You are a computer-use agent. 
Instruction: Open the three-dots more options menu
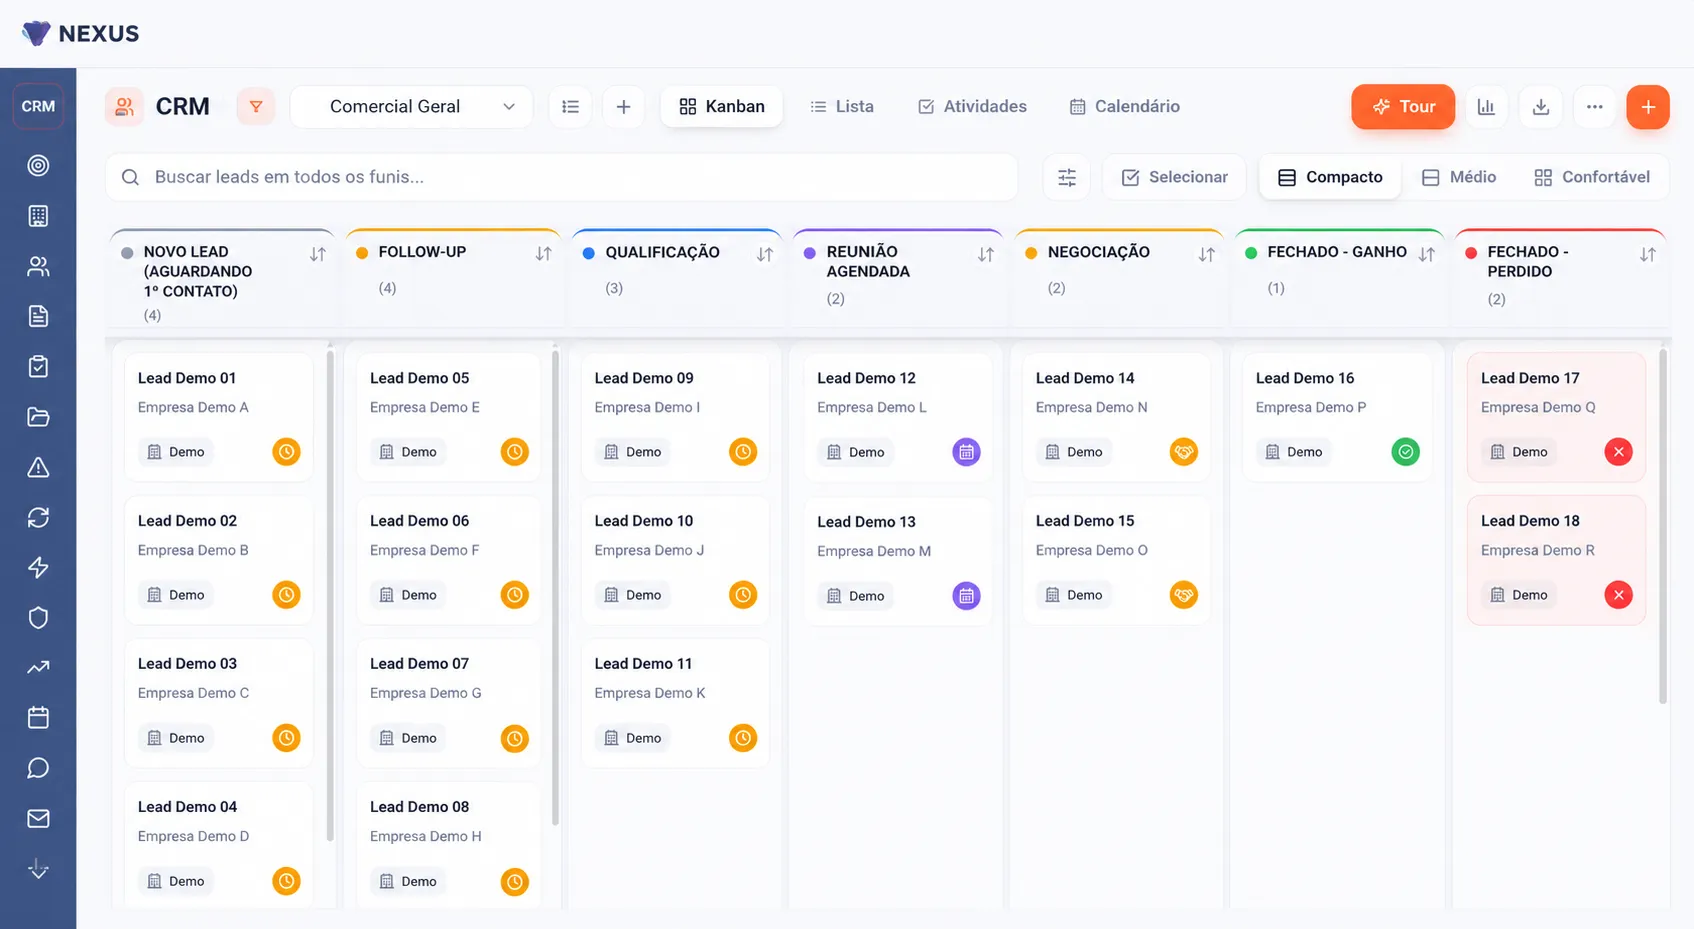pos(1595,107)
